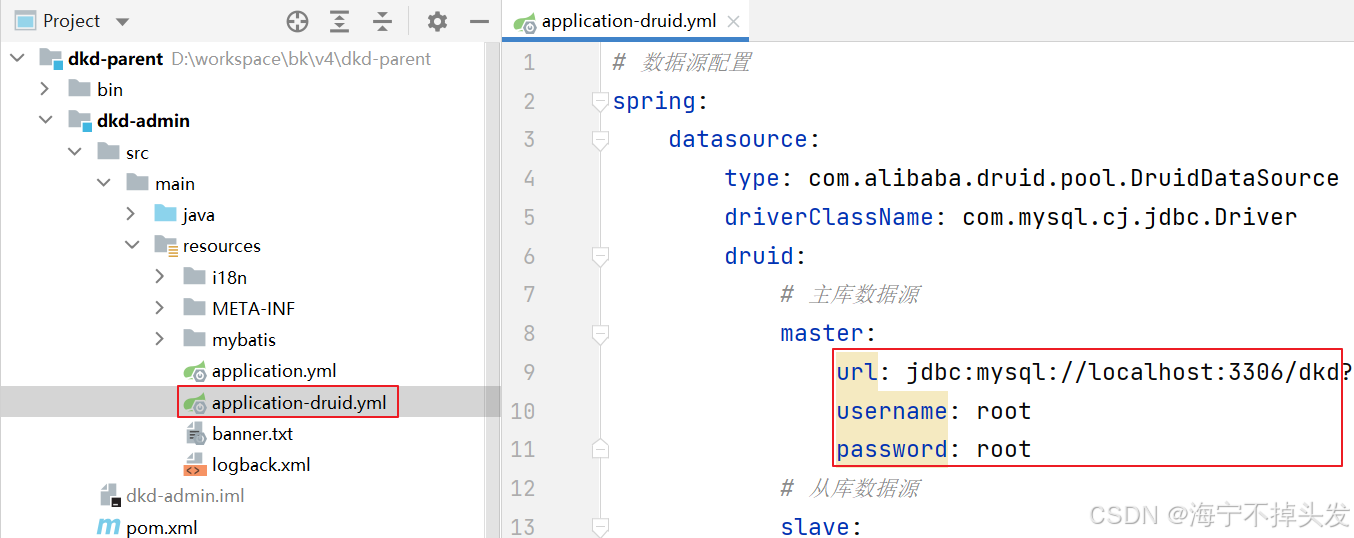Fold the spring block at line 2

point(600,101)
